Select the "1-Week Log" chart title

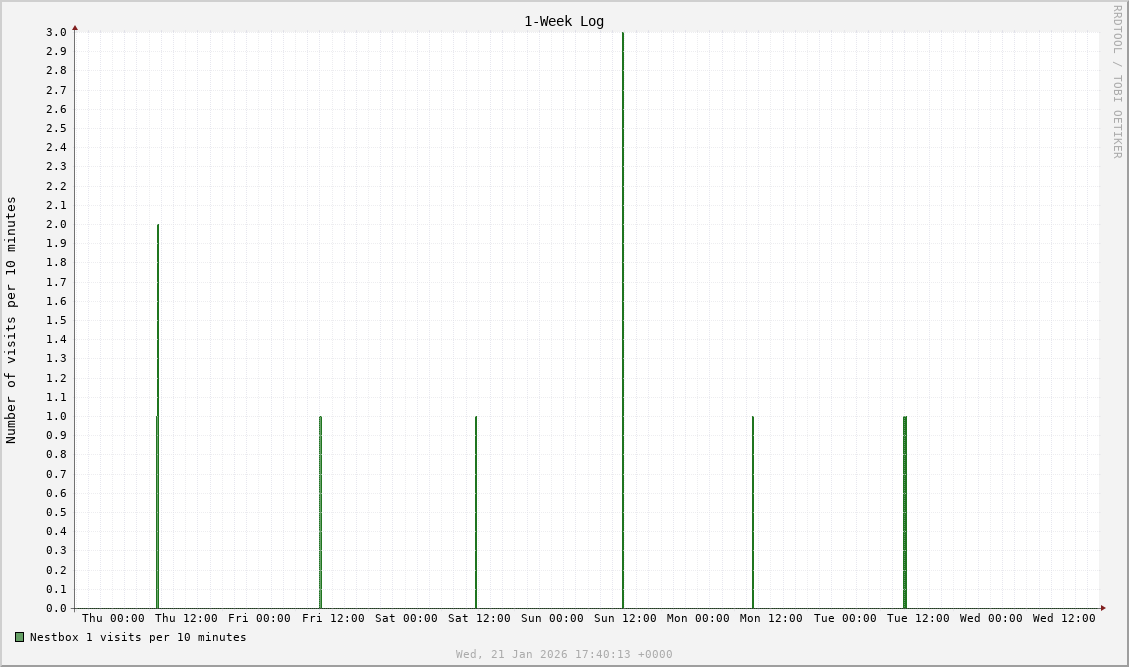pyautogui.click(x=564, y=21)
